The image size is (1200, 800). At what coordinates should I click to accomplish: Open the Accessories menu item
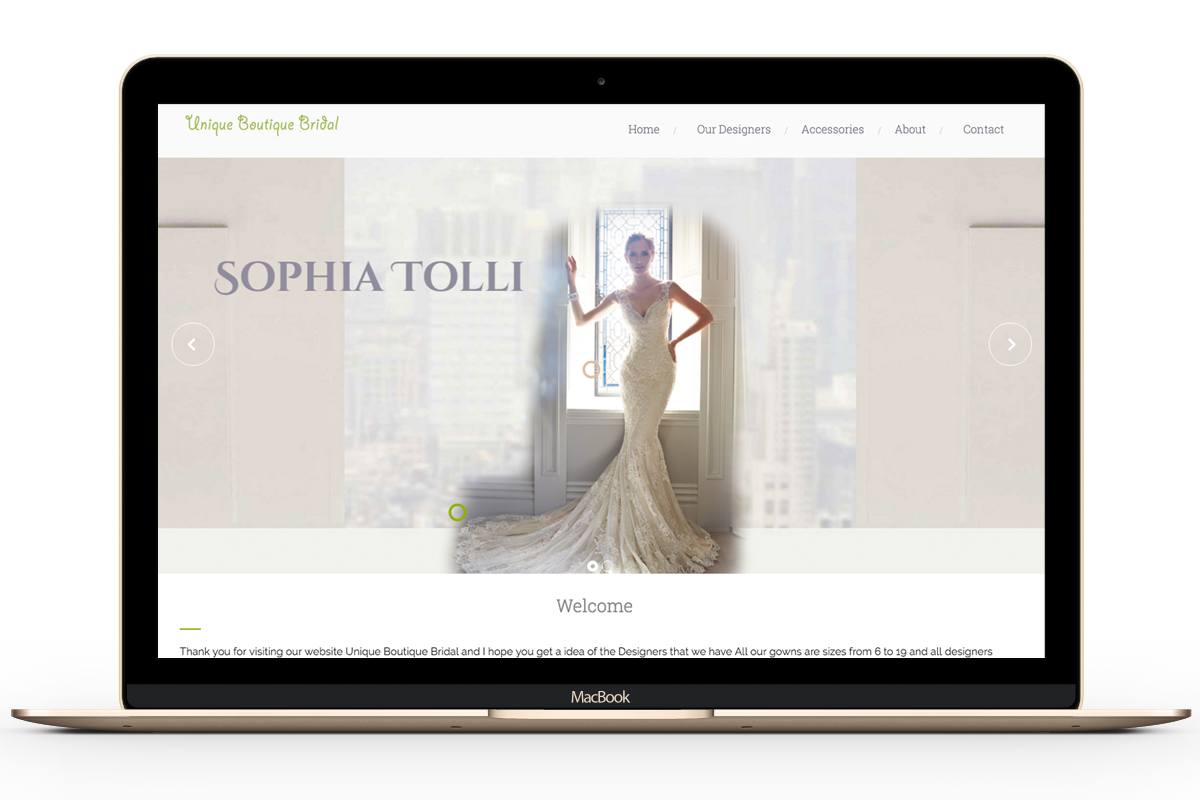tap(832, 129)
